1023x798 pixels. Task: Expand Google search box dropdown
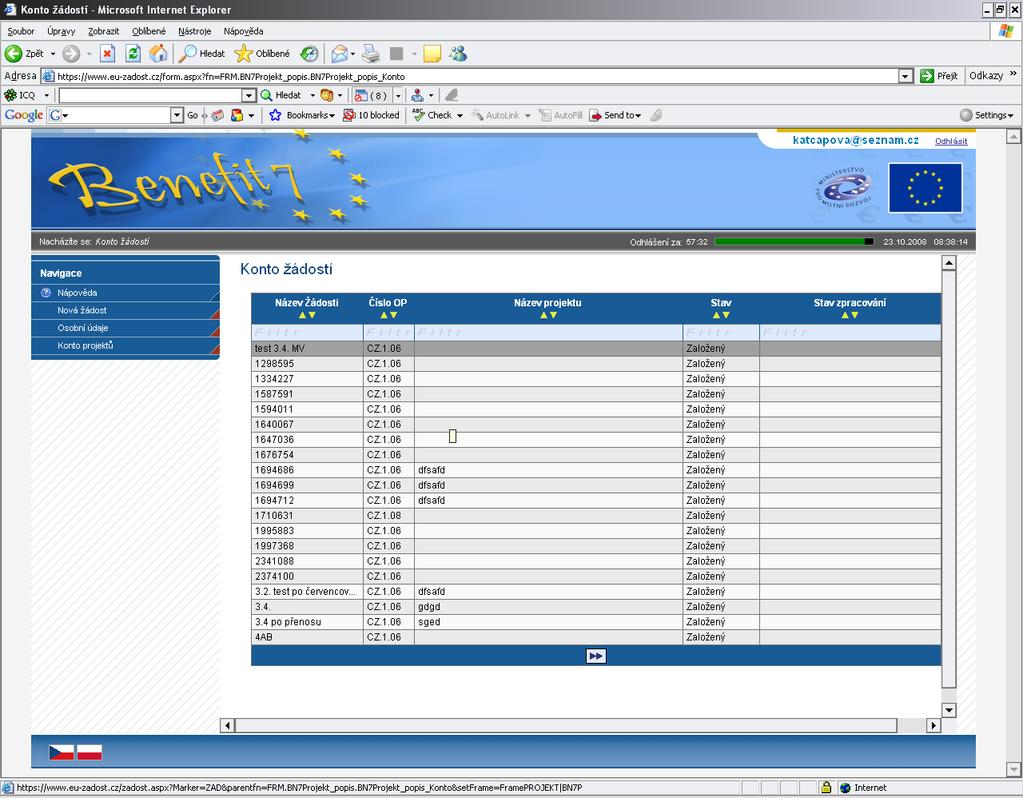177,115
